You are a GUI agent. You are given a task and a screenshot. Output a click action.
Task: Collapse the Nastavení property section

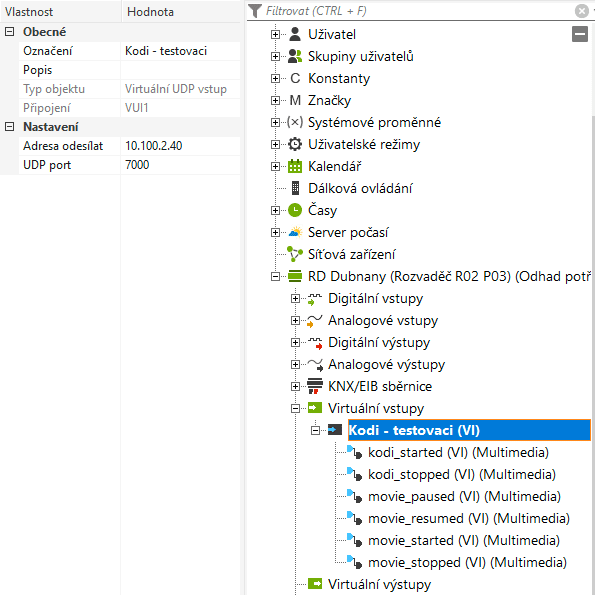[x=9, y=126]
